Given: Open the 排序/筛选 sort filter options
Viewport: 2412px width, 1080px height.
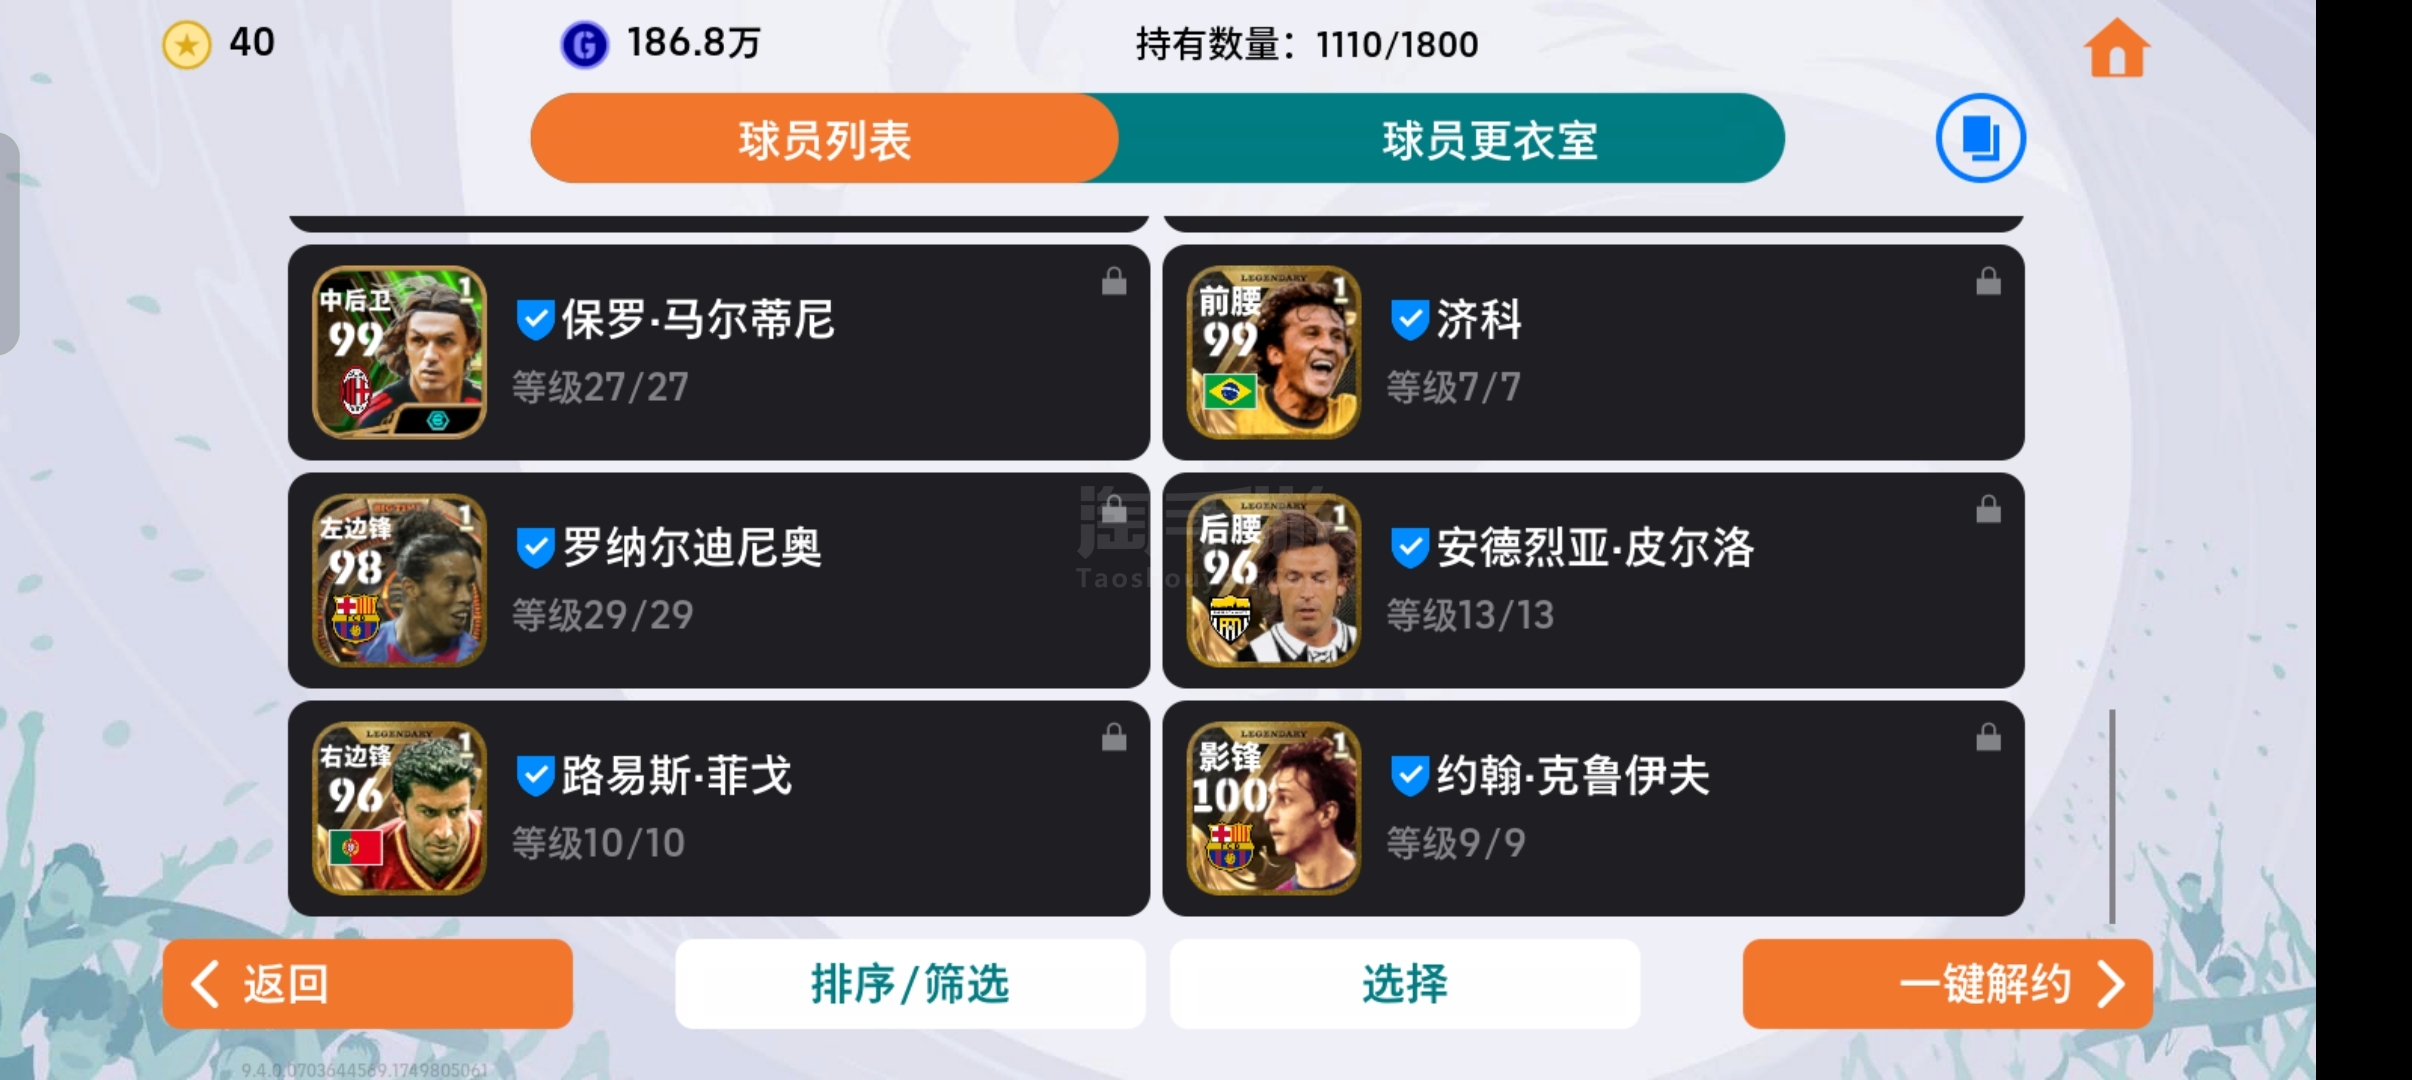Looking at the screenshot, I should (x=910, y=984).
